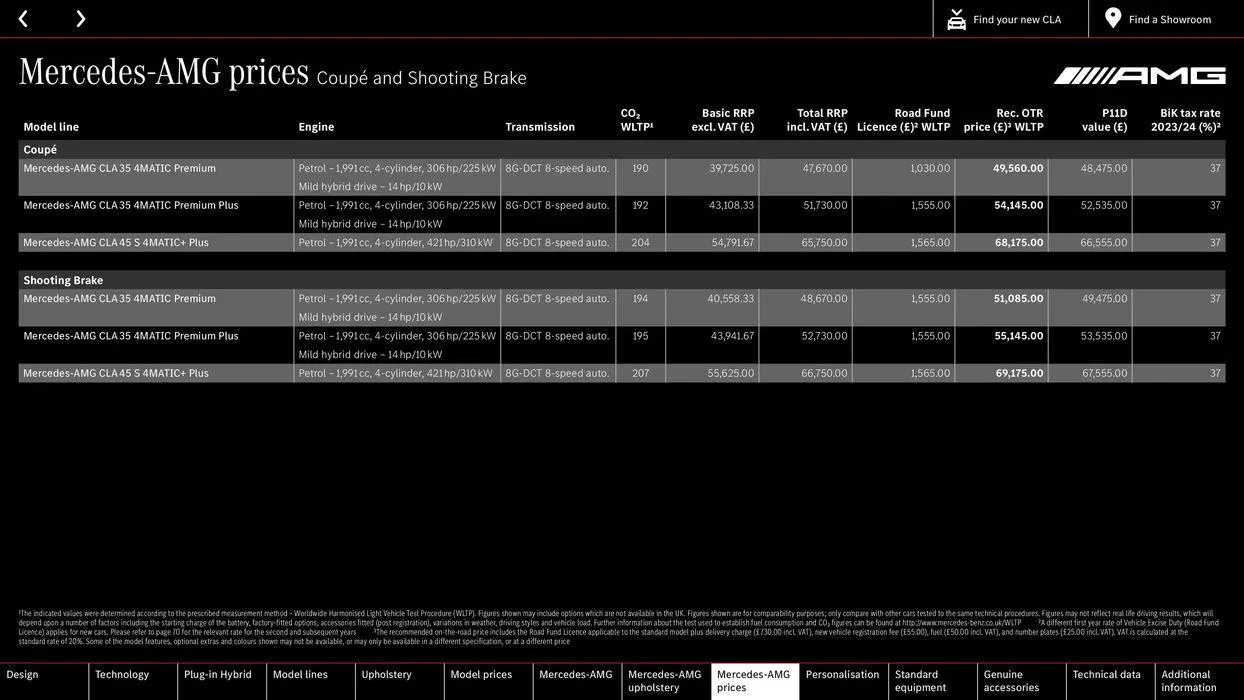This screenshot has height=700, width=1244.
Task: Switch to the Design tab
Action: pyautogui.click(x=23, y=675)
